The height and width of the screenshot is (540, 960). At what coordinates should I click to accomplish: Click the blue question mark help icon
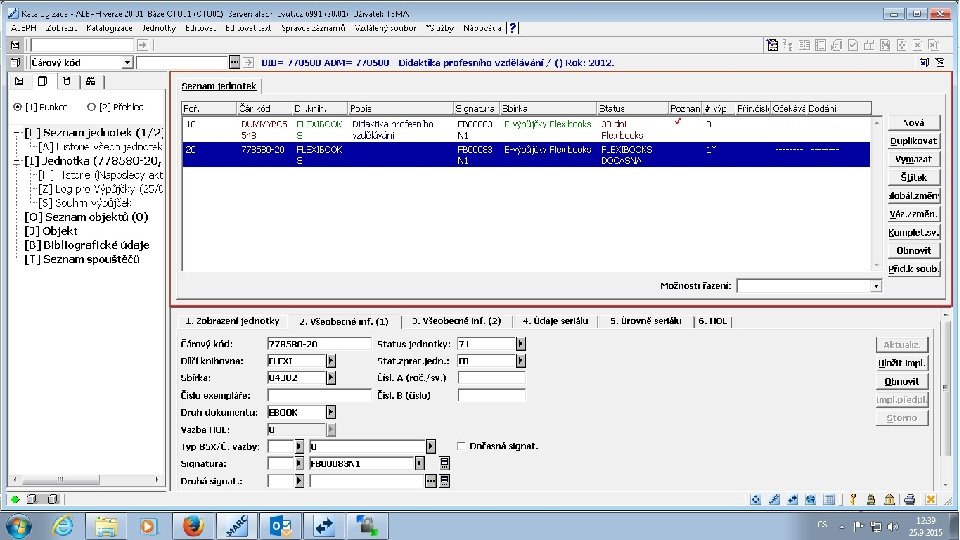click(x=513, y=28)
